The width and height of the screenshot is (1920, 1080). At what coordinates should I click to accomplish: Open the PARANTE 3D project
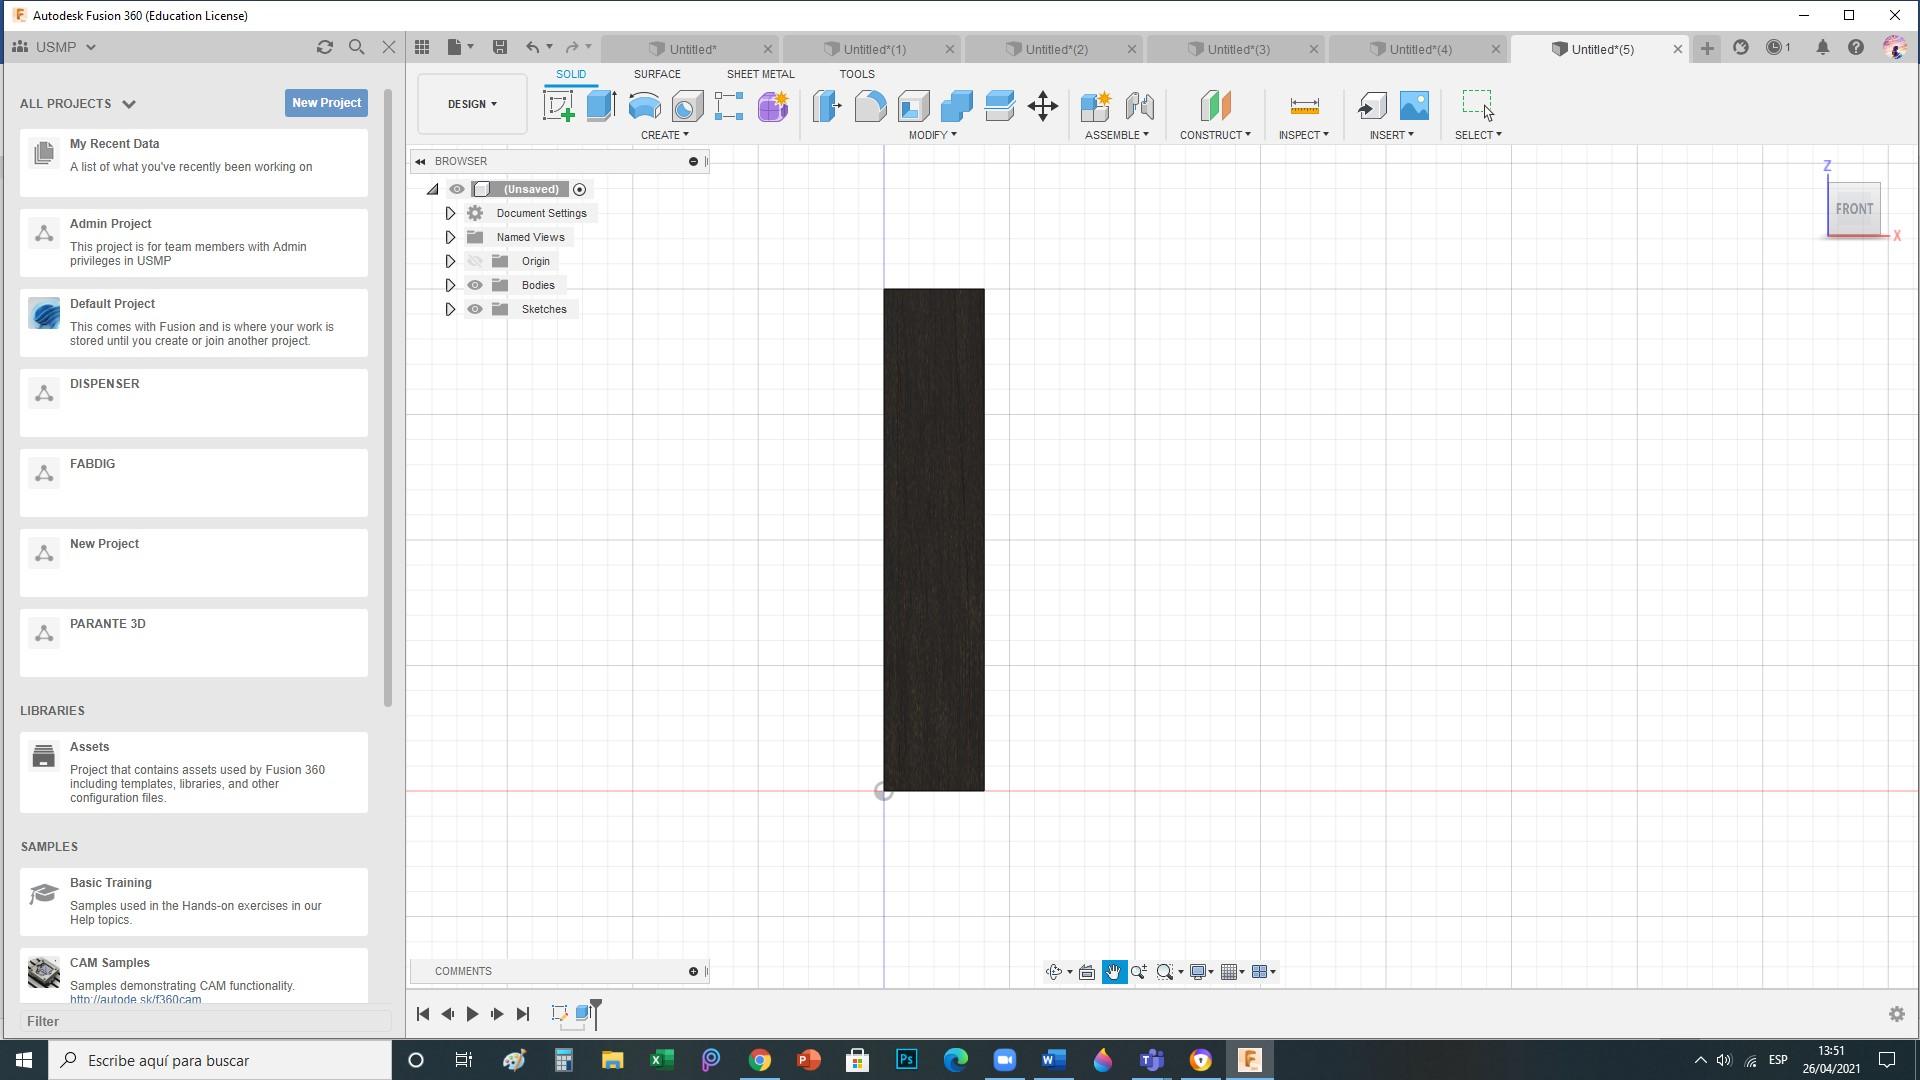194,643
